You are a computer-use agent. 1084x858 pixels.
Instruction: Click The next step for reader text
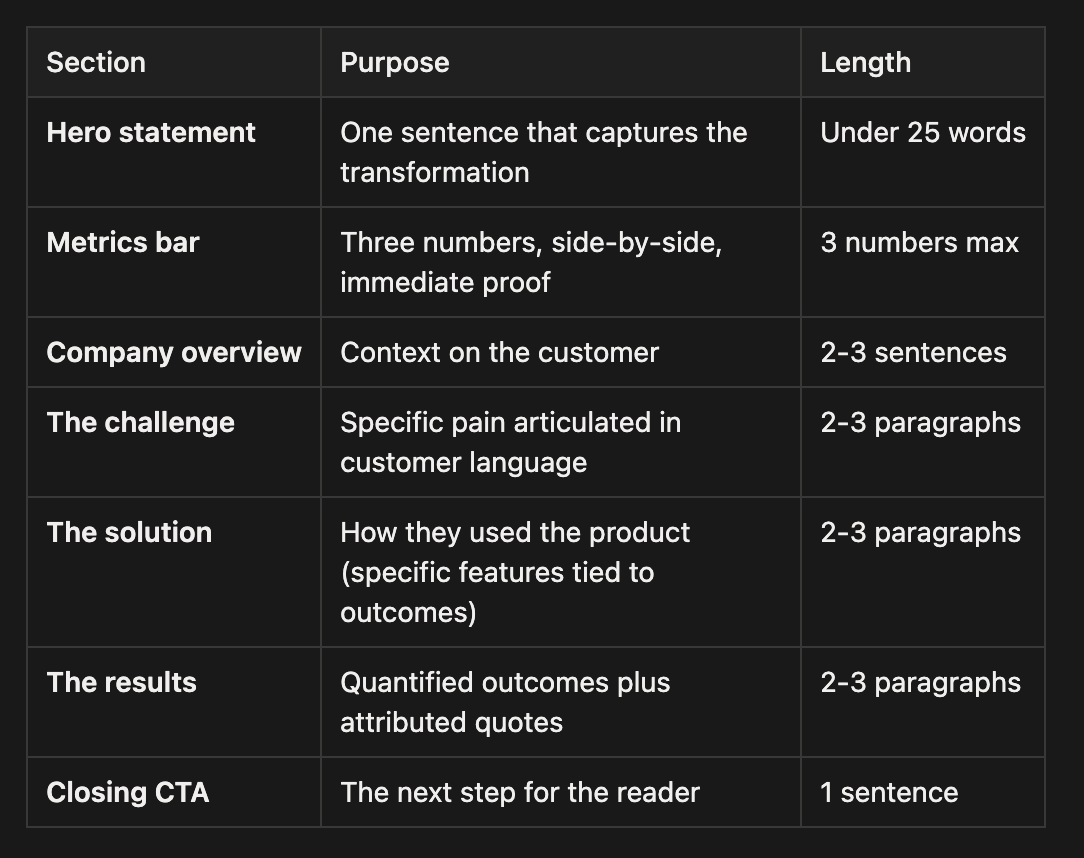520,792
